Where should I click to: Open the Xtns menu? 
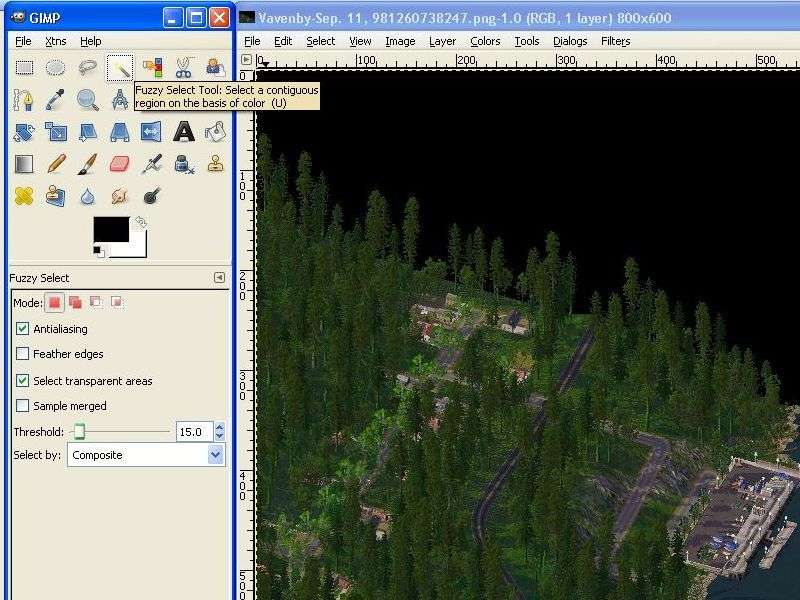coord(56,41)
